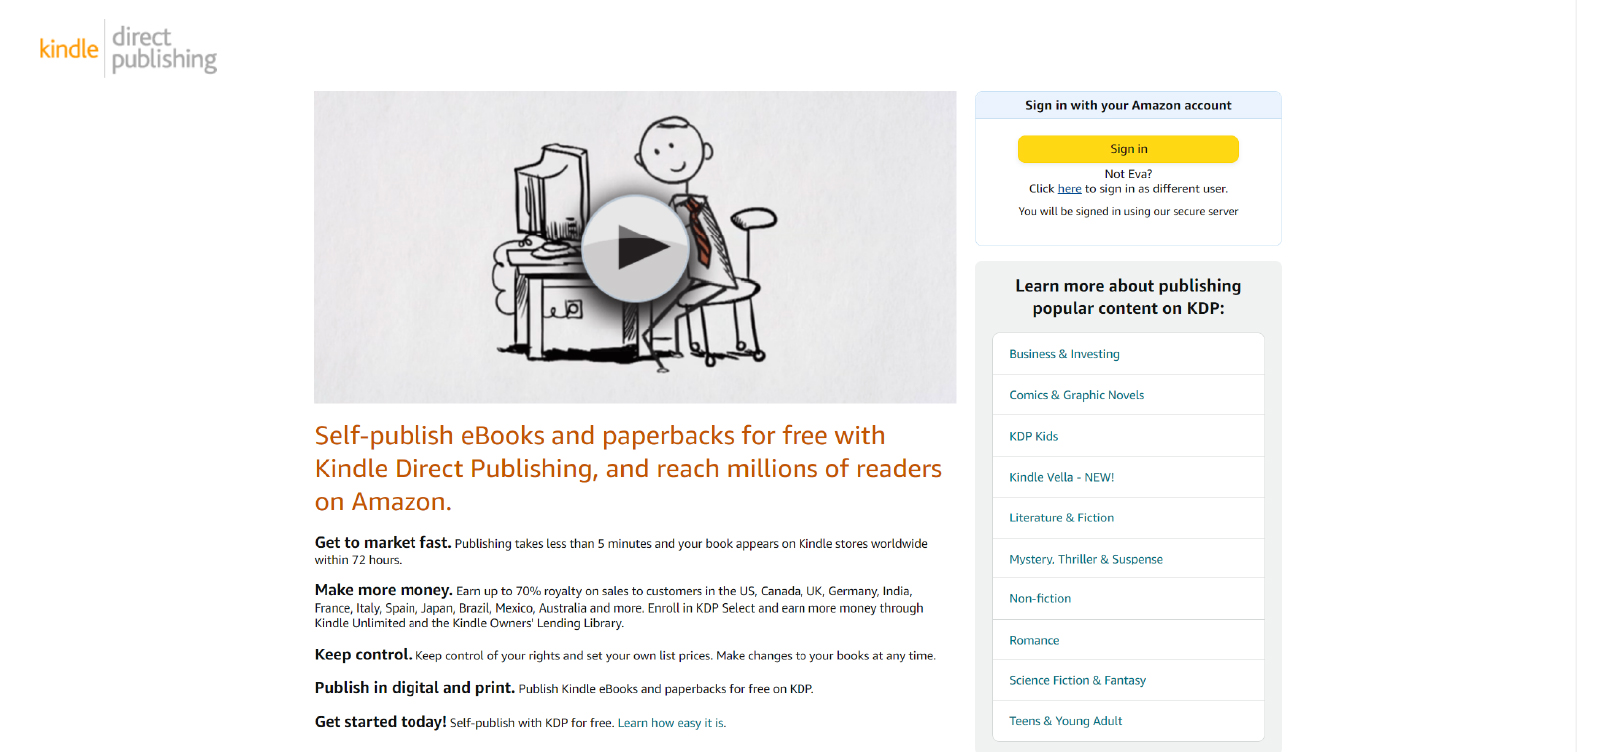Open the Non-fiction link

tap(1040, 599)
